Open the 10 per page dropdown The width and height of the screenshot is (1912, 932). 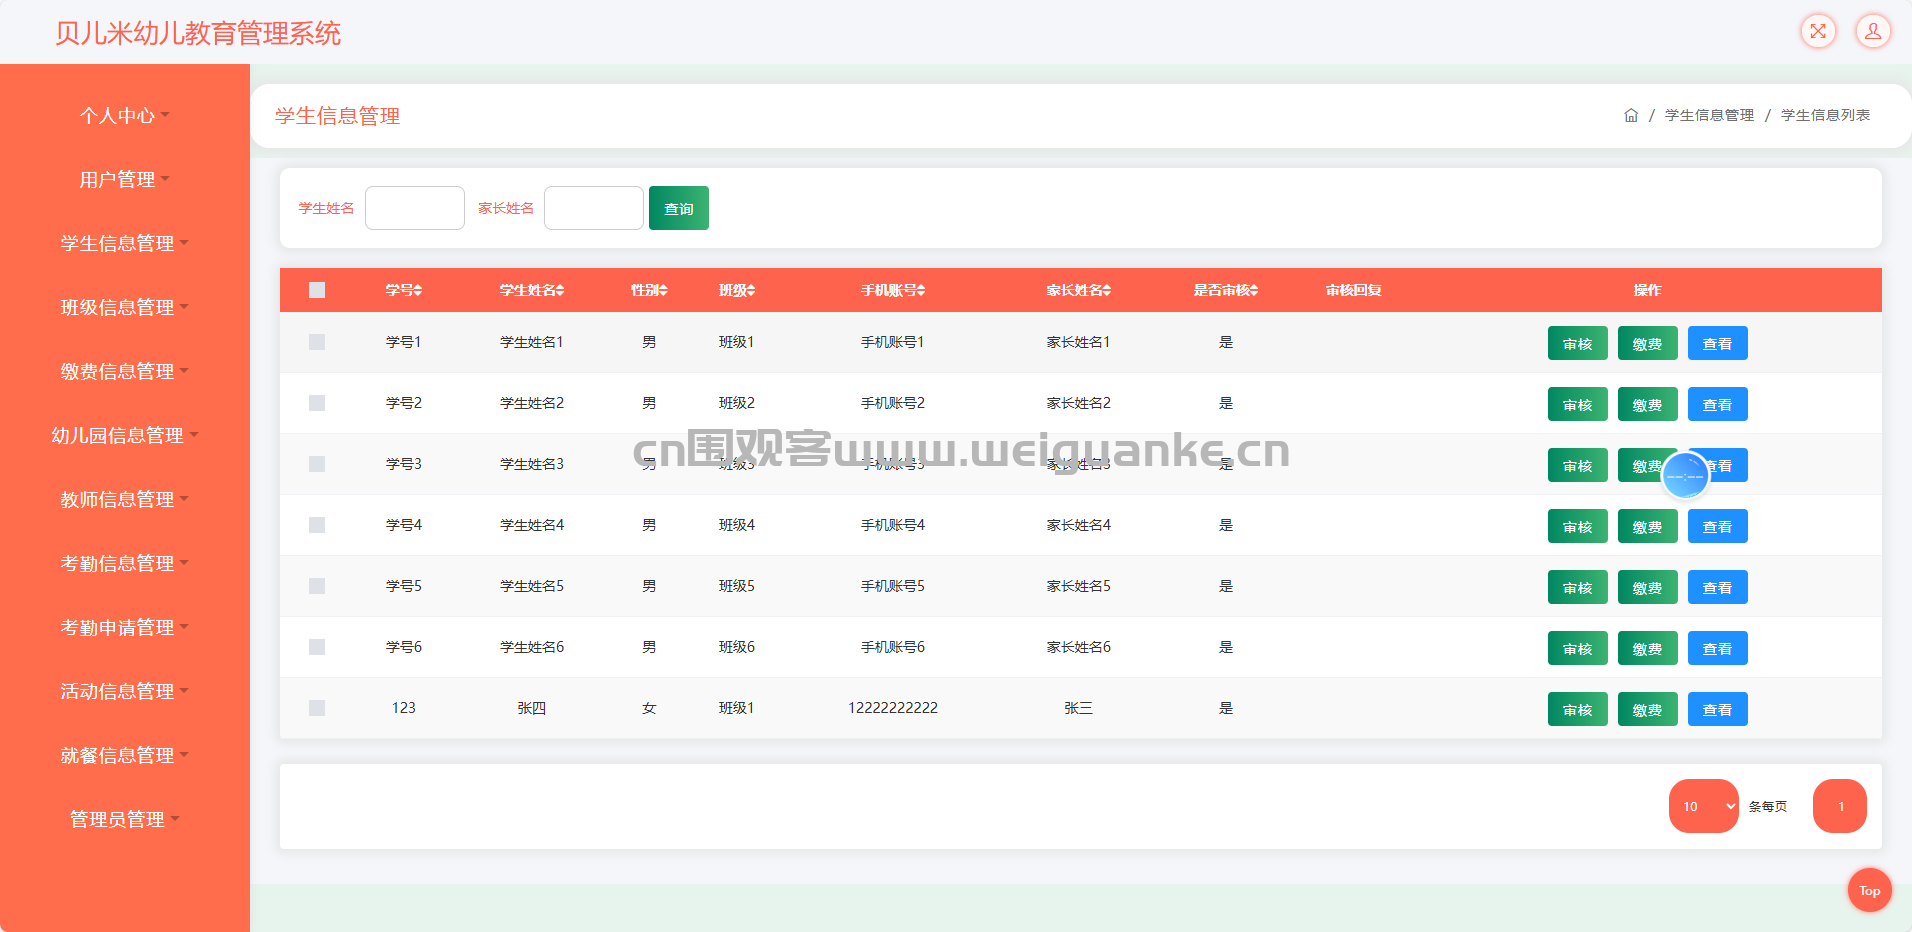pyautogui.click(x=1703, y=806)
